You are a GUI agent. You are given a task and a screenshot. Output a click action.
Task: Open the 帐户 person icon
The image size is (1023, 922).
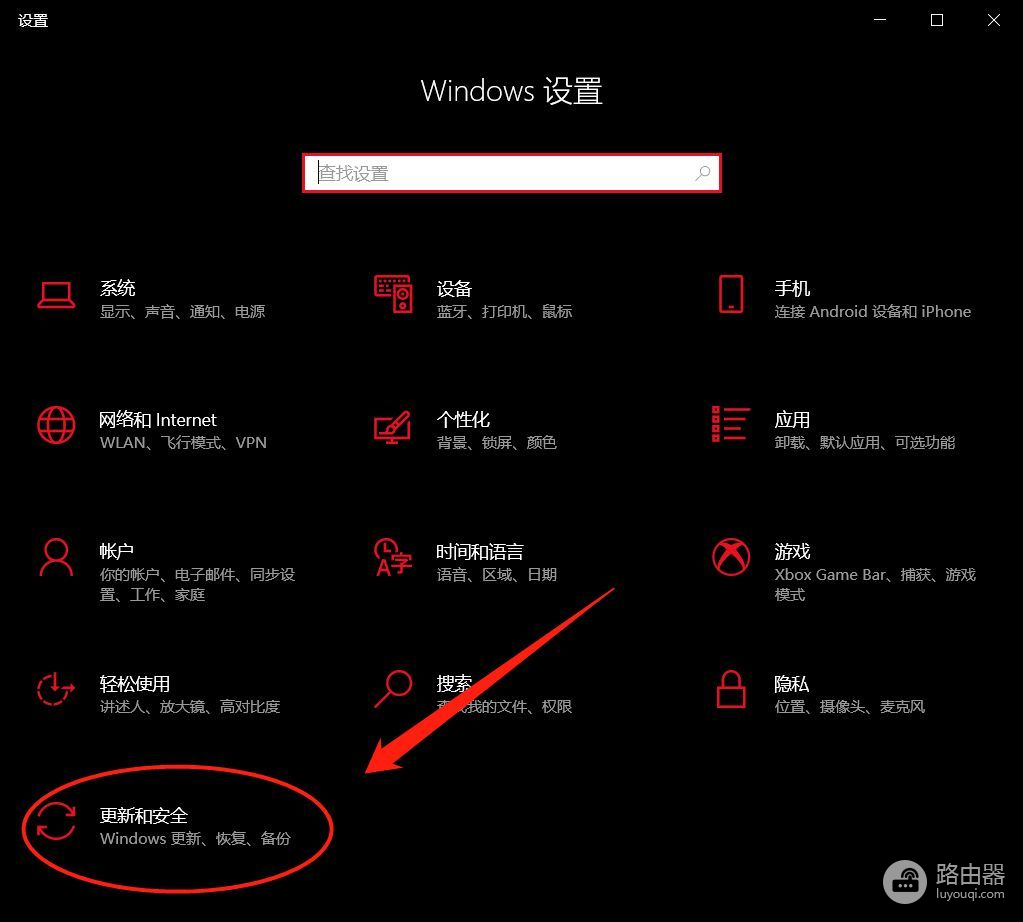click(56, 557)
